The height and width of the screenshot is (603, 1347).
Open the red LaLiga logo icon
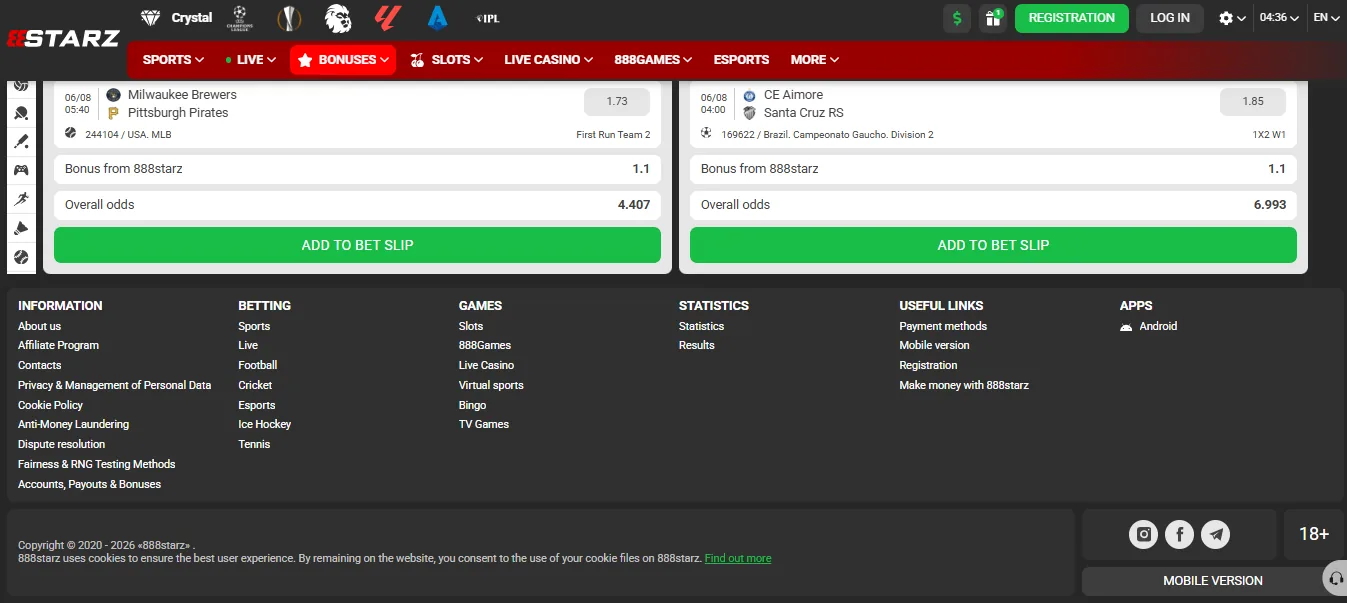click(387, 17)
